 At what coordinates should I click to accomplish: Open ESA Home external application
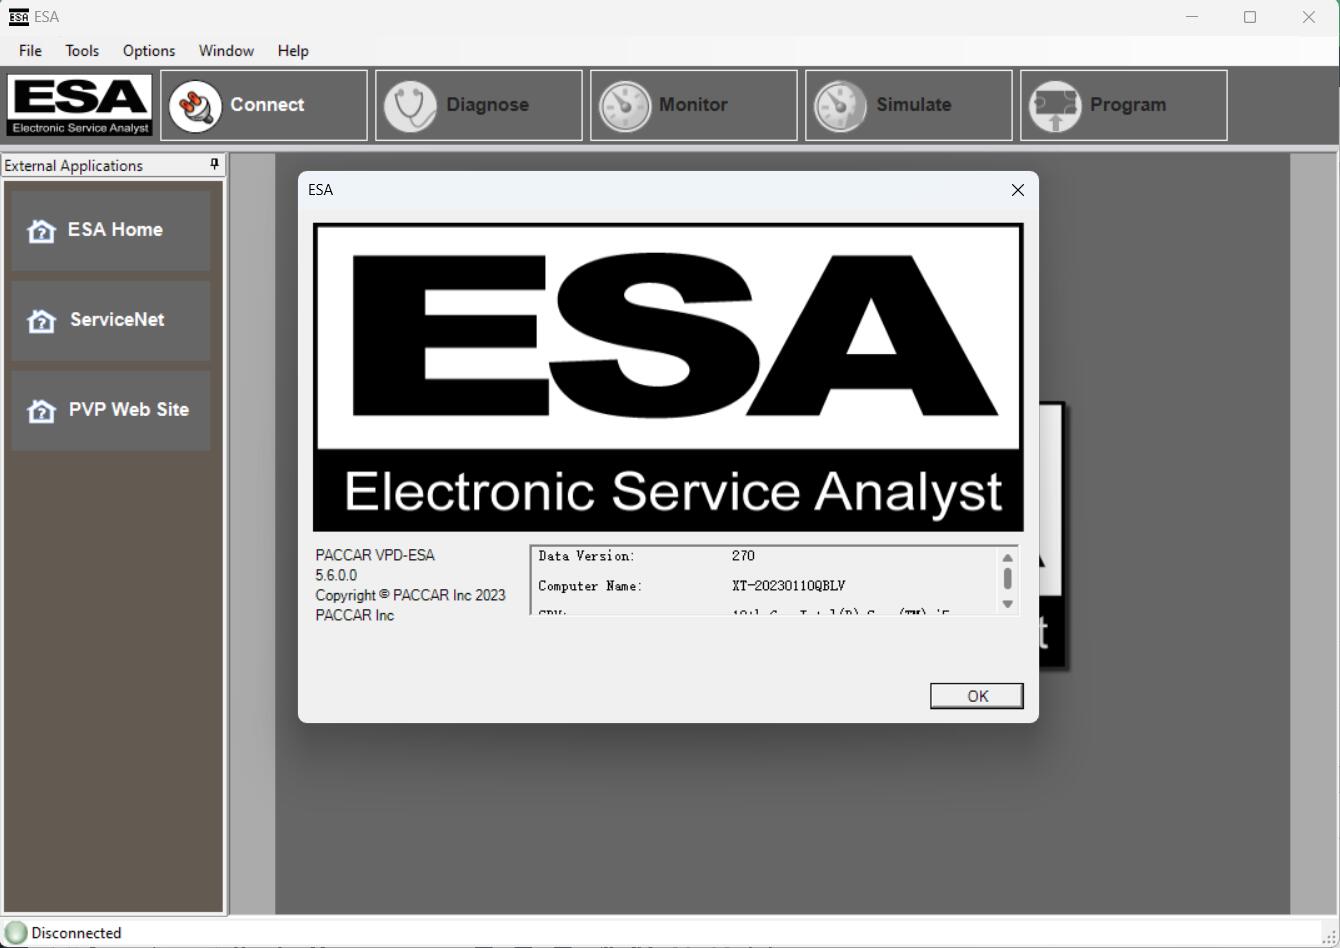(111, 230)
